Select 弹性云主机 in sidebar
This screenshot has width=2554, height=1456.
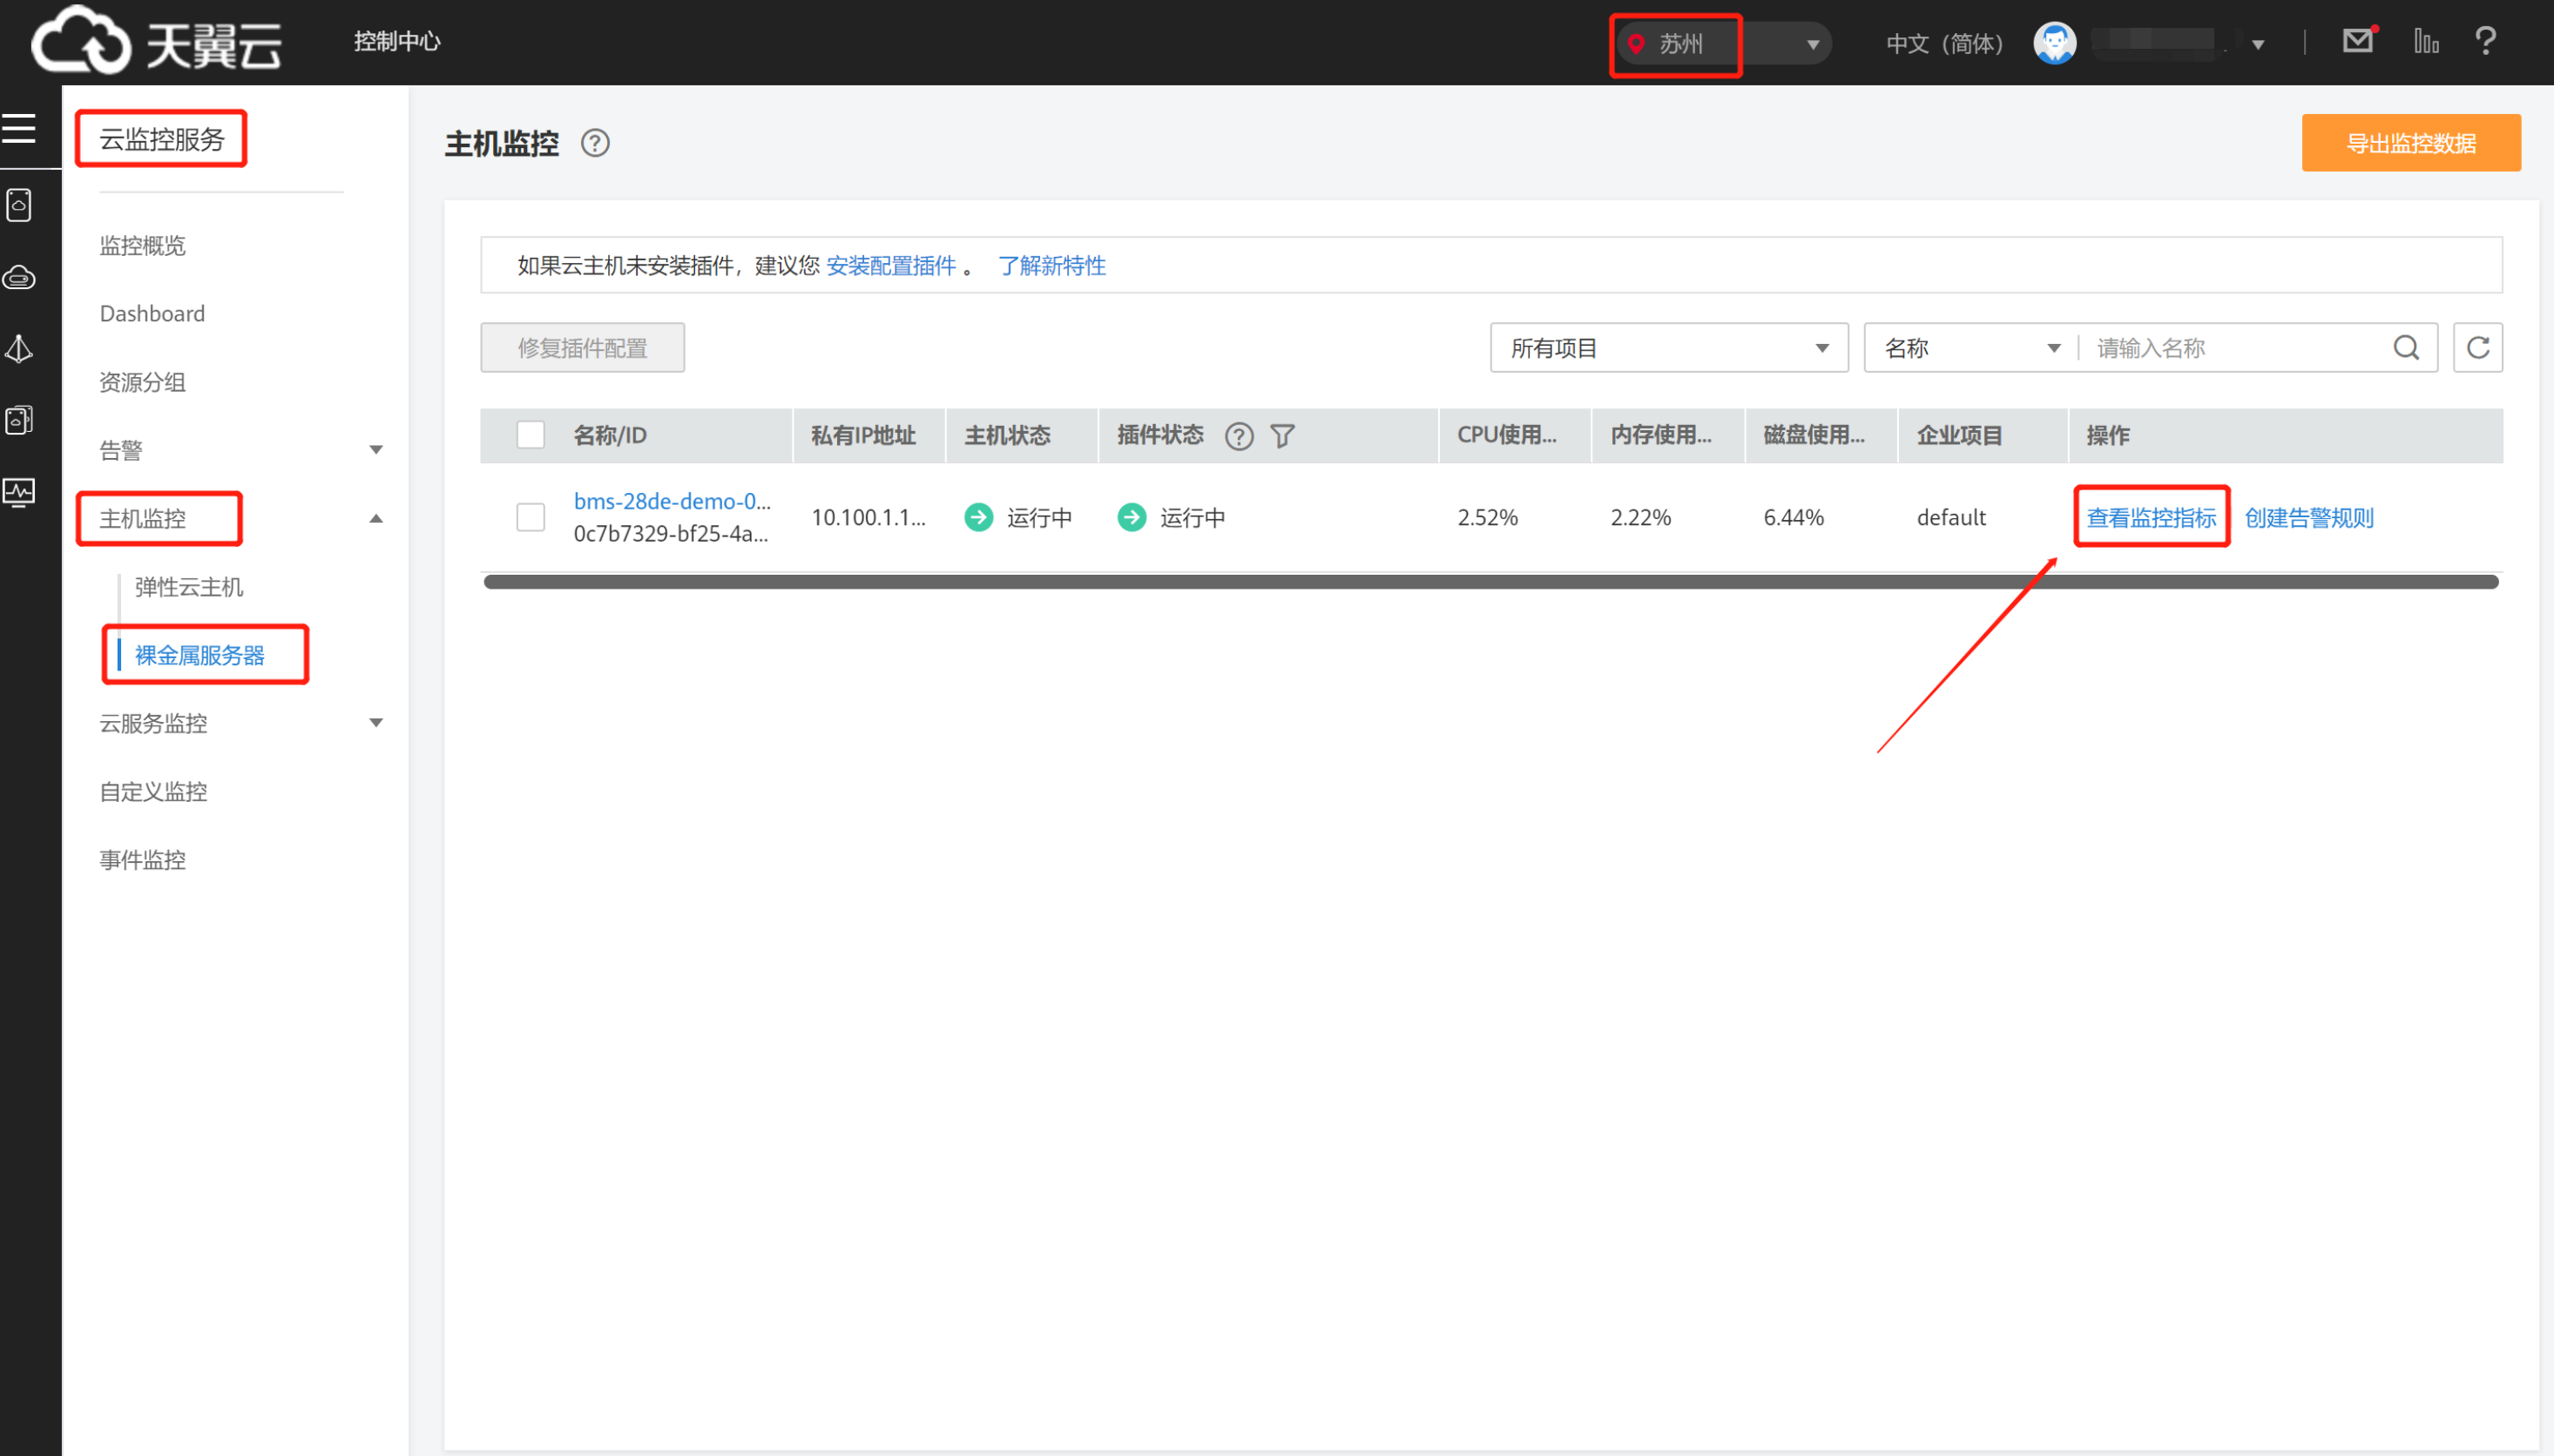pyautogui.click(x=189, y=587)
